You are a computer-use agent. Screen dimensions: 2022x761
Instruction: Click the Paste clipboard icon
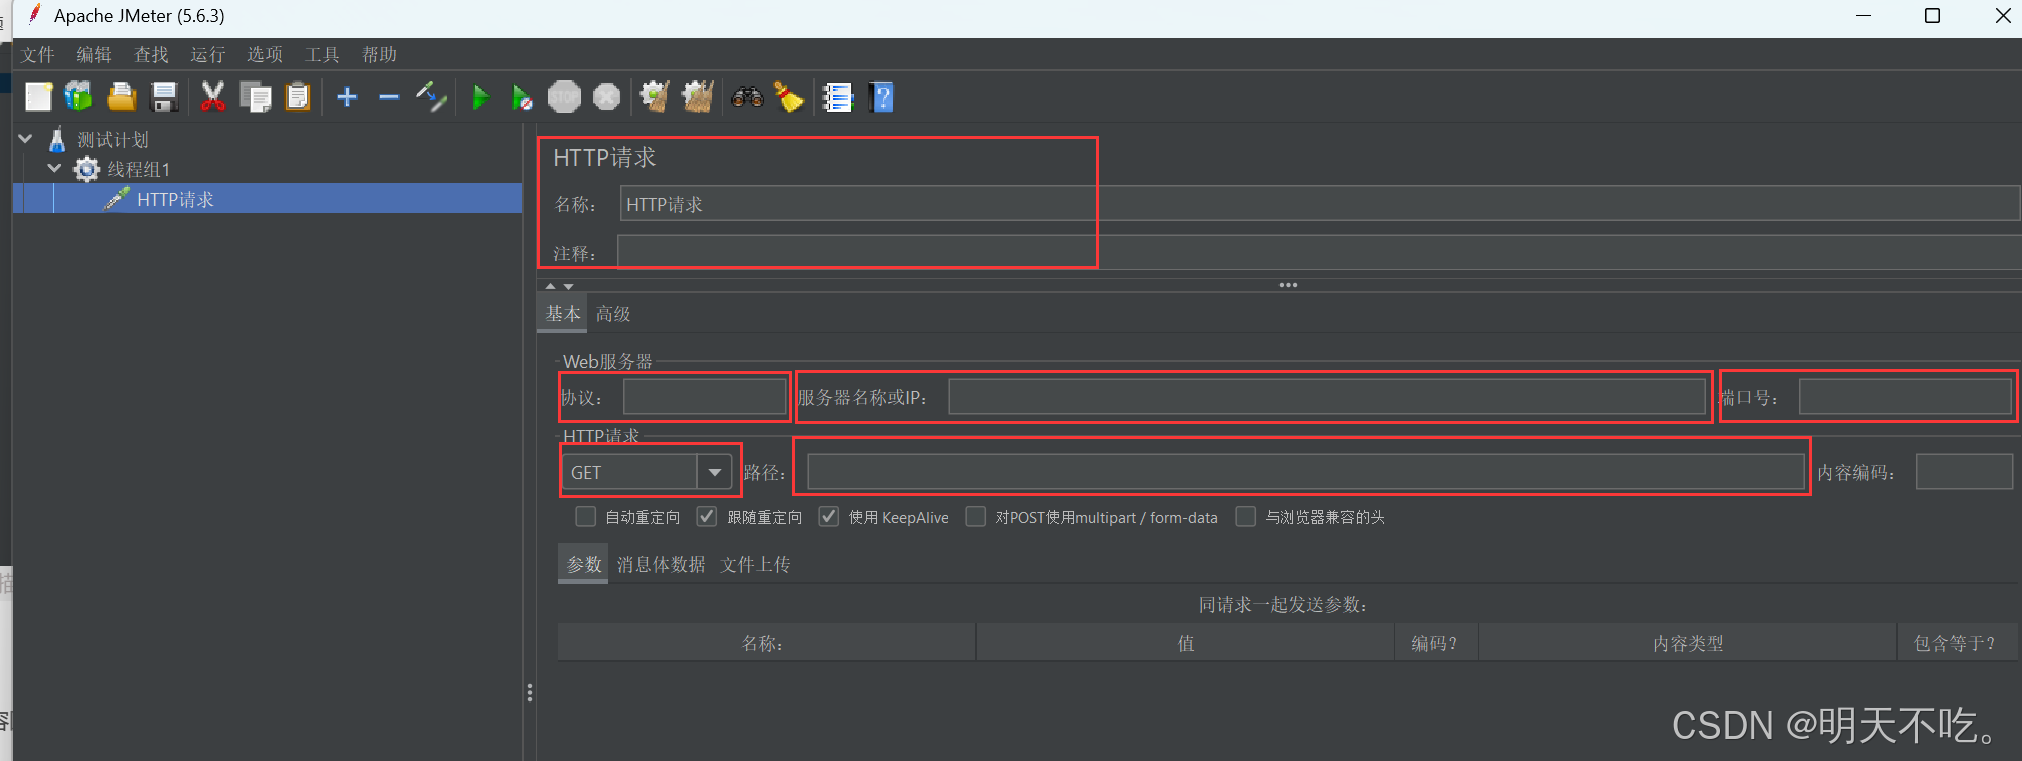click(x=298, y=97)
